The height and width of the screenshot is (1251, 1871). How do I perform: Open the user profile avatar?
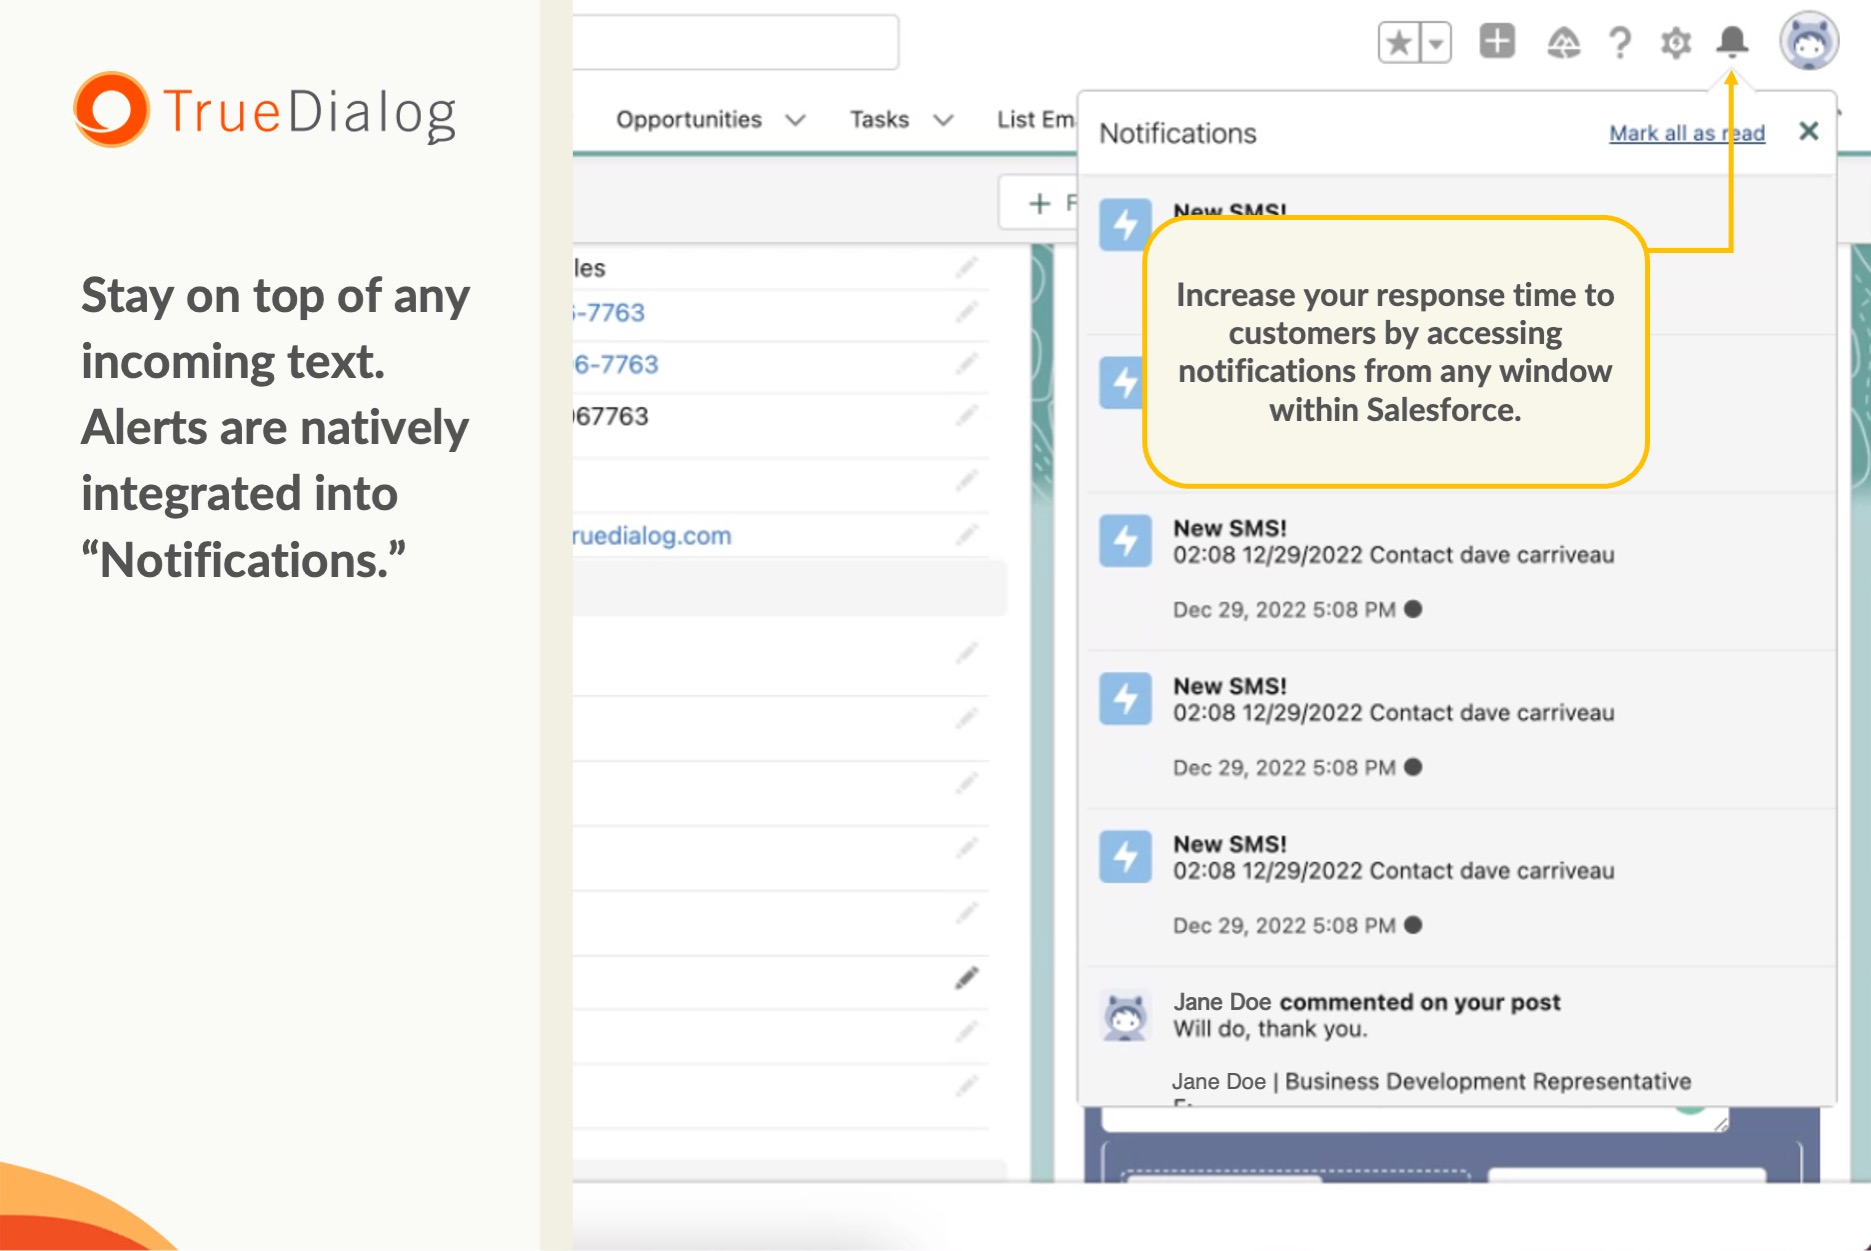pos(1808,42)
